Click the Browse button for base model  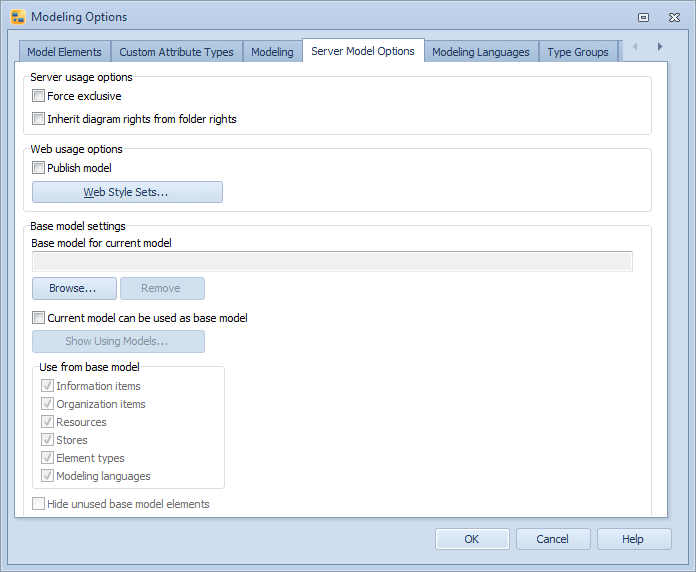click(74, 288)
